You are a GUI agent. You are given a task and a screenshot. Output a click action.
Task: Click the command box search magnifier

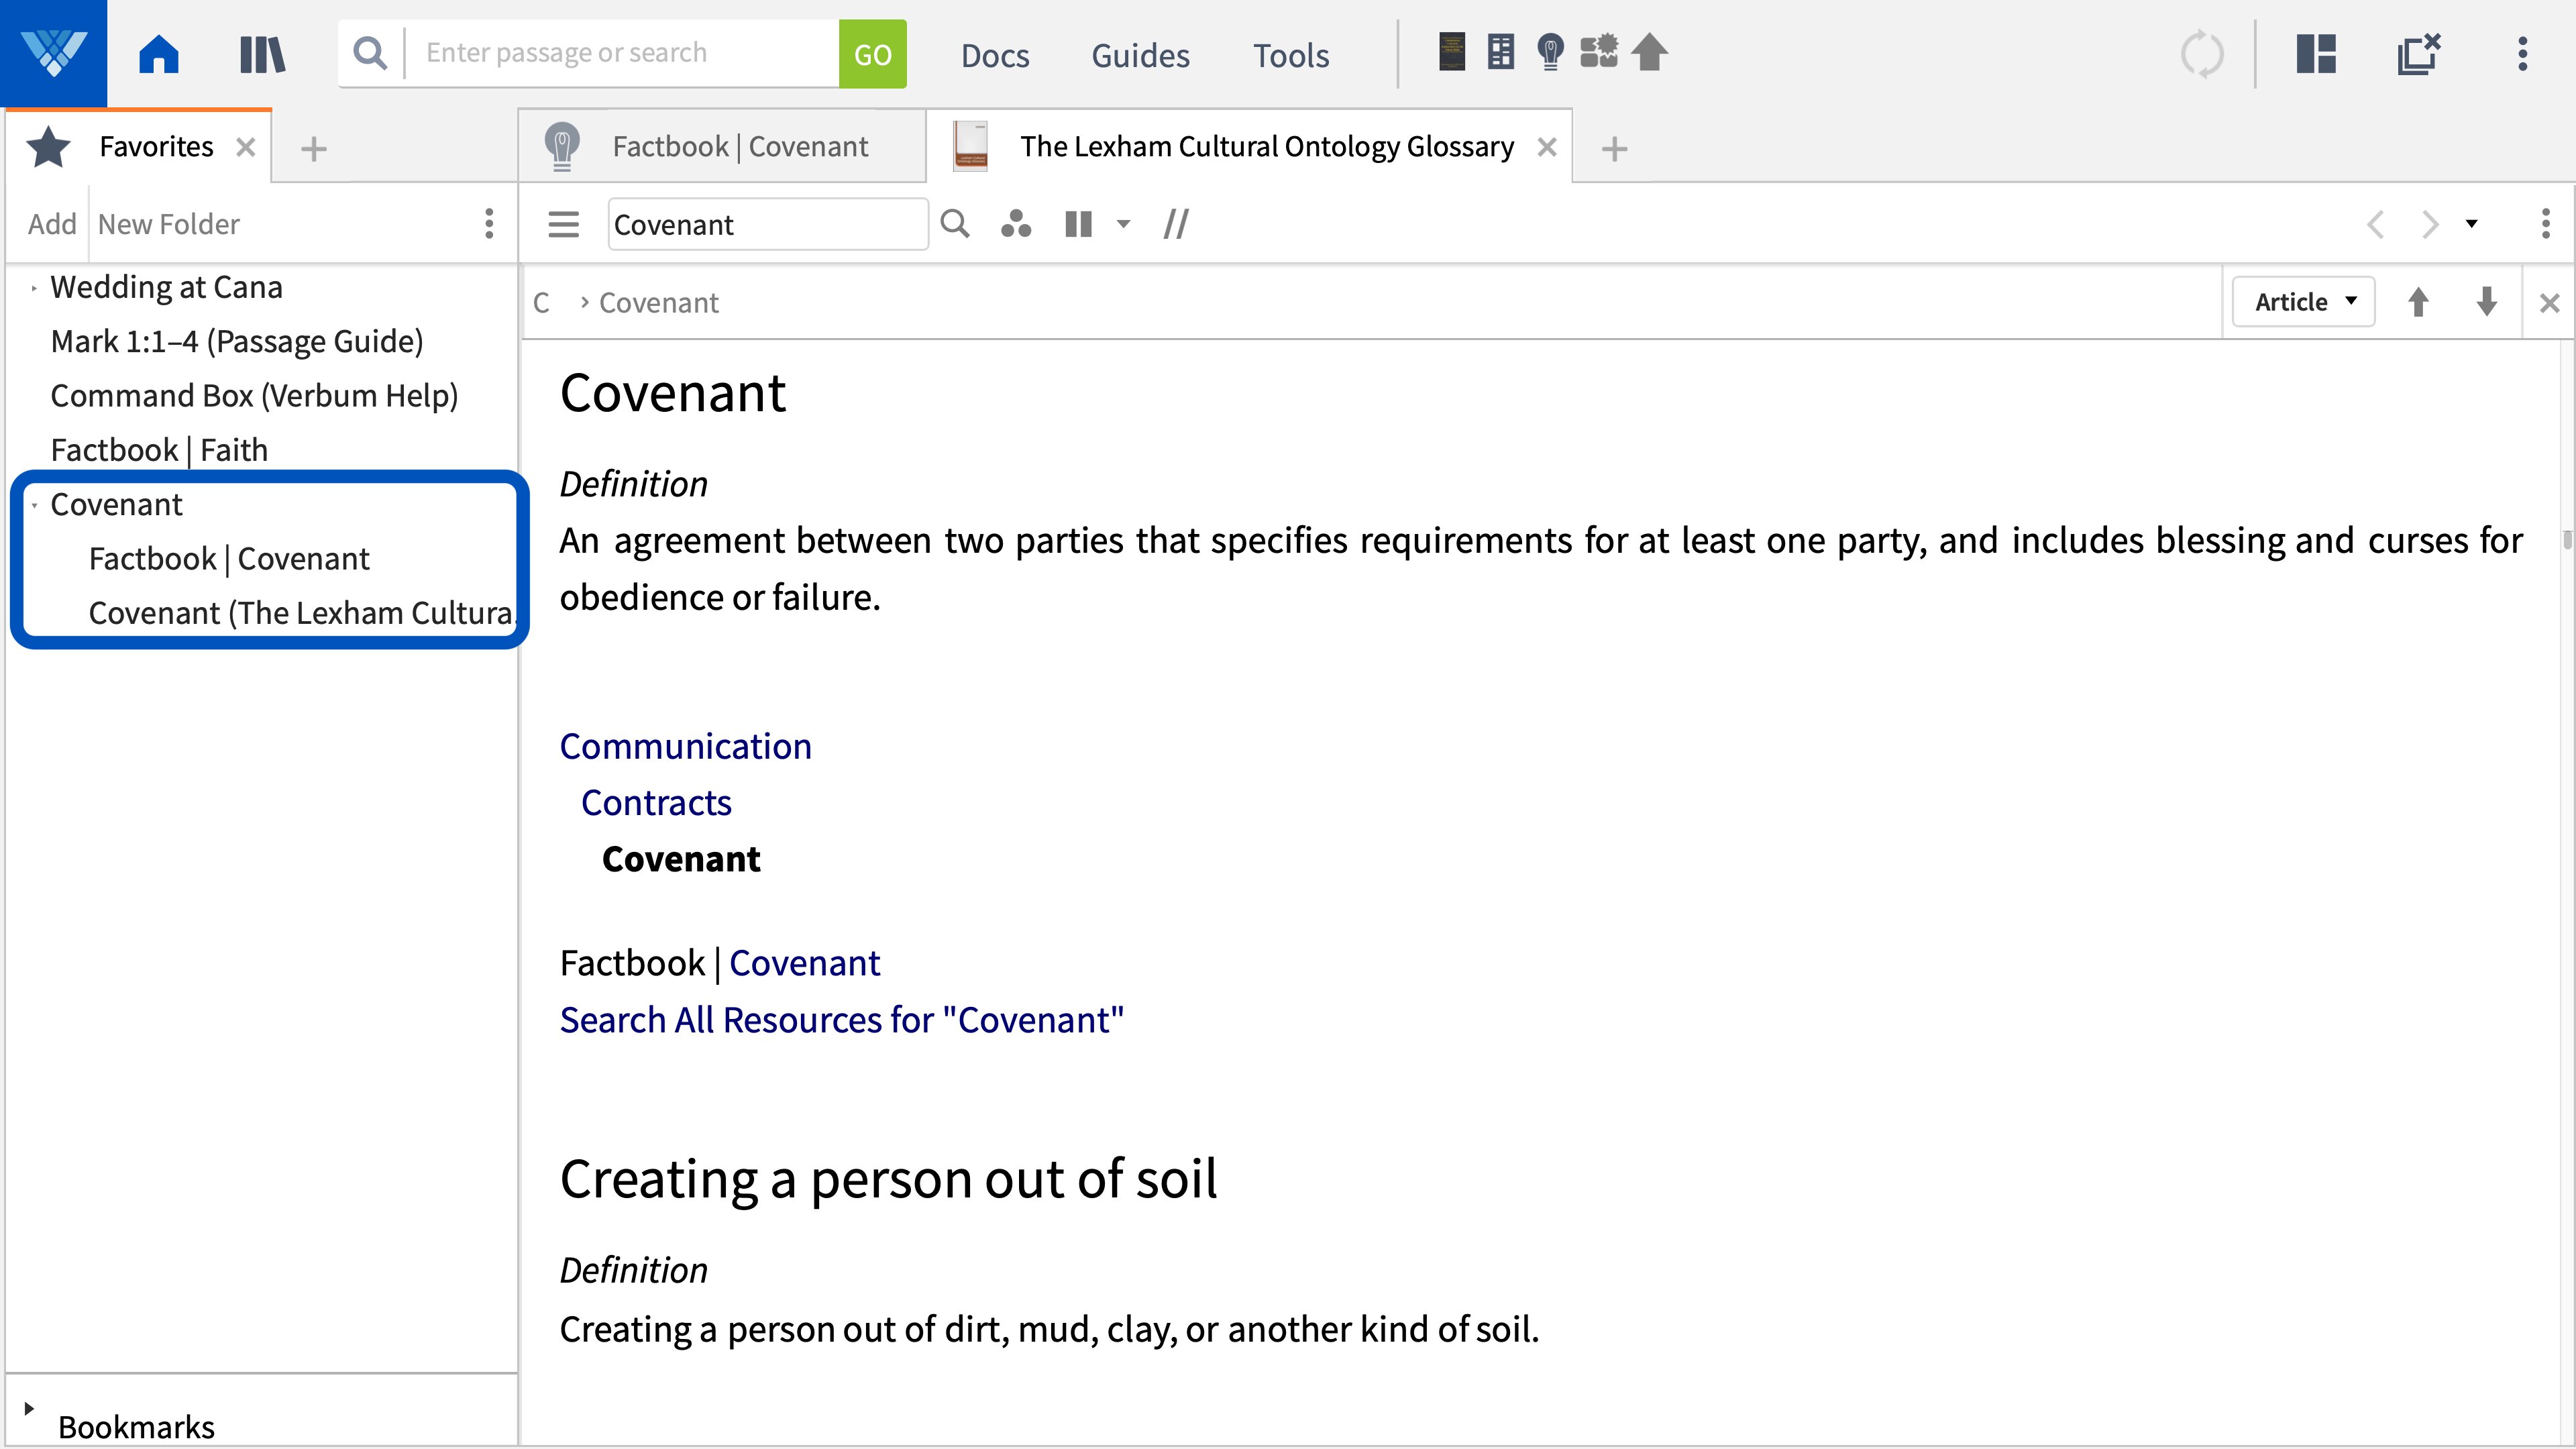(x=370, y=53)
